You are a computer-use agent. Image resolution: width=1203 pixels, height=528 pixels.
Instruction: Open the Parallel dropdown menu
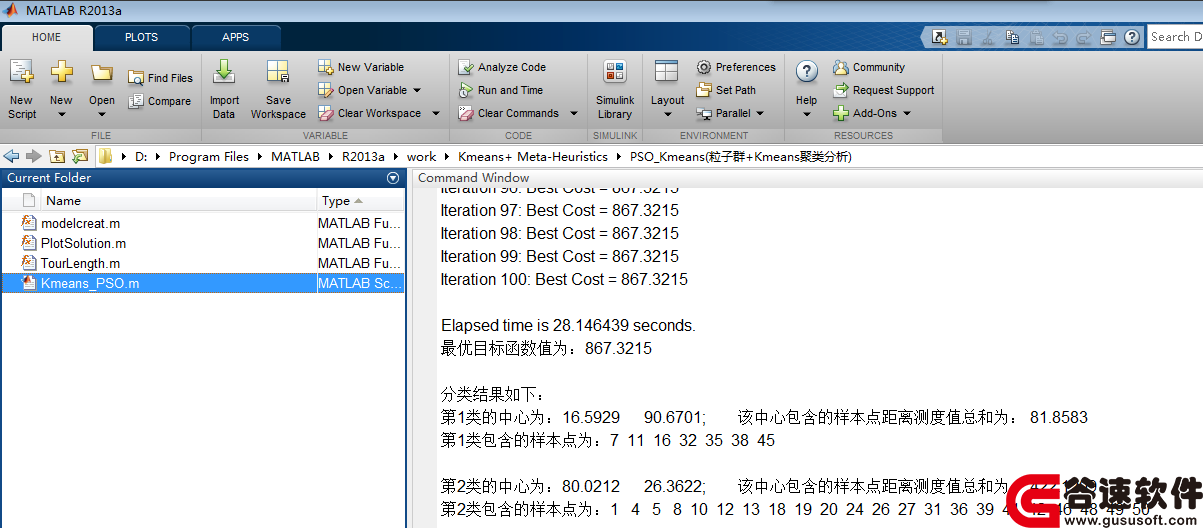pyautogui.click(x=731, y=113)
